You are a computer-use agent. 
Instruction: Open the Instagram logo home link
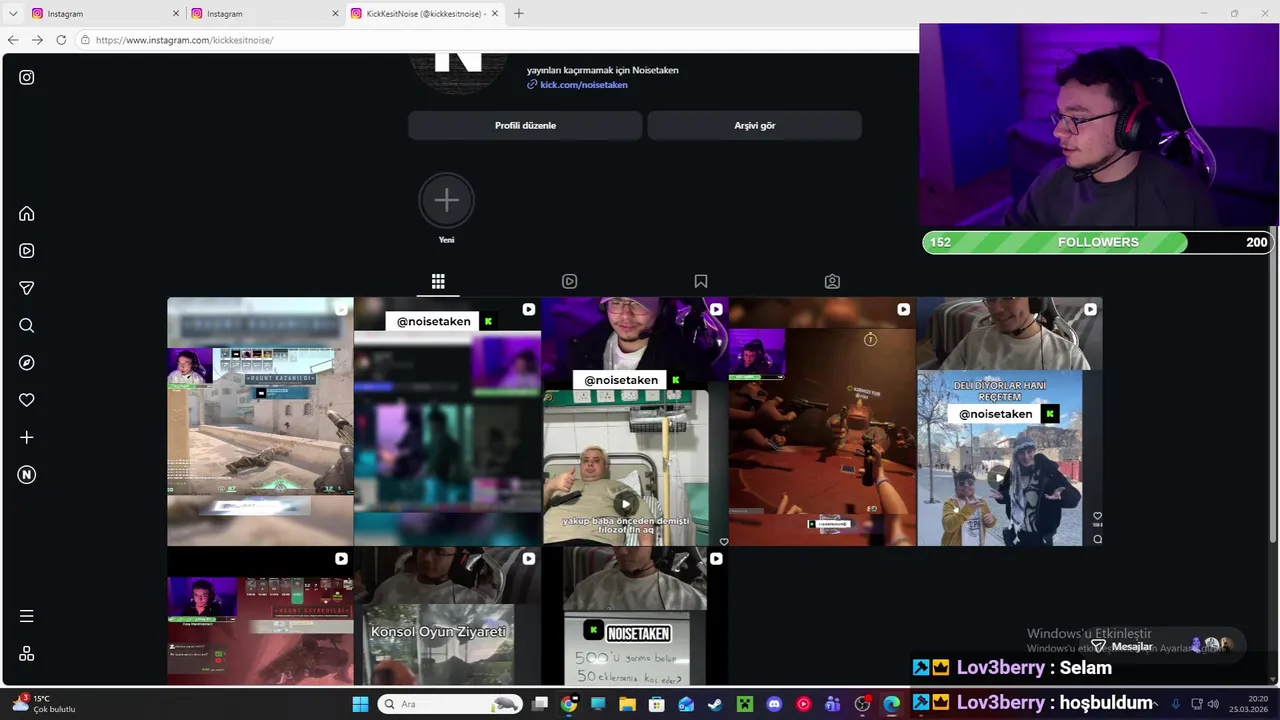pos(27,77)
